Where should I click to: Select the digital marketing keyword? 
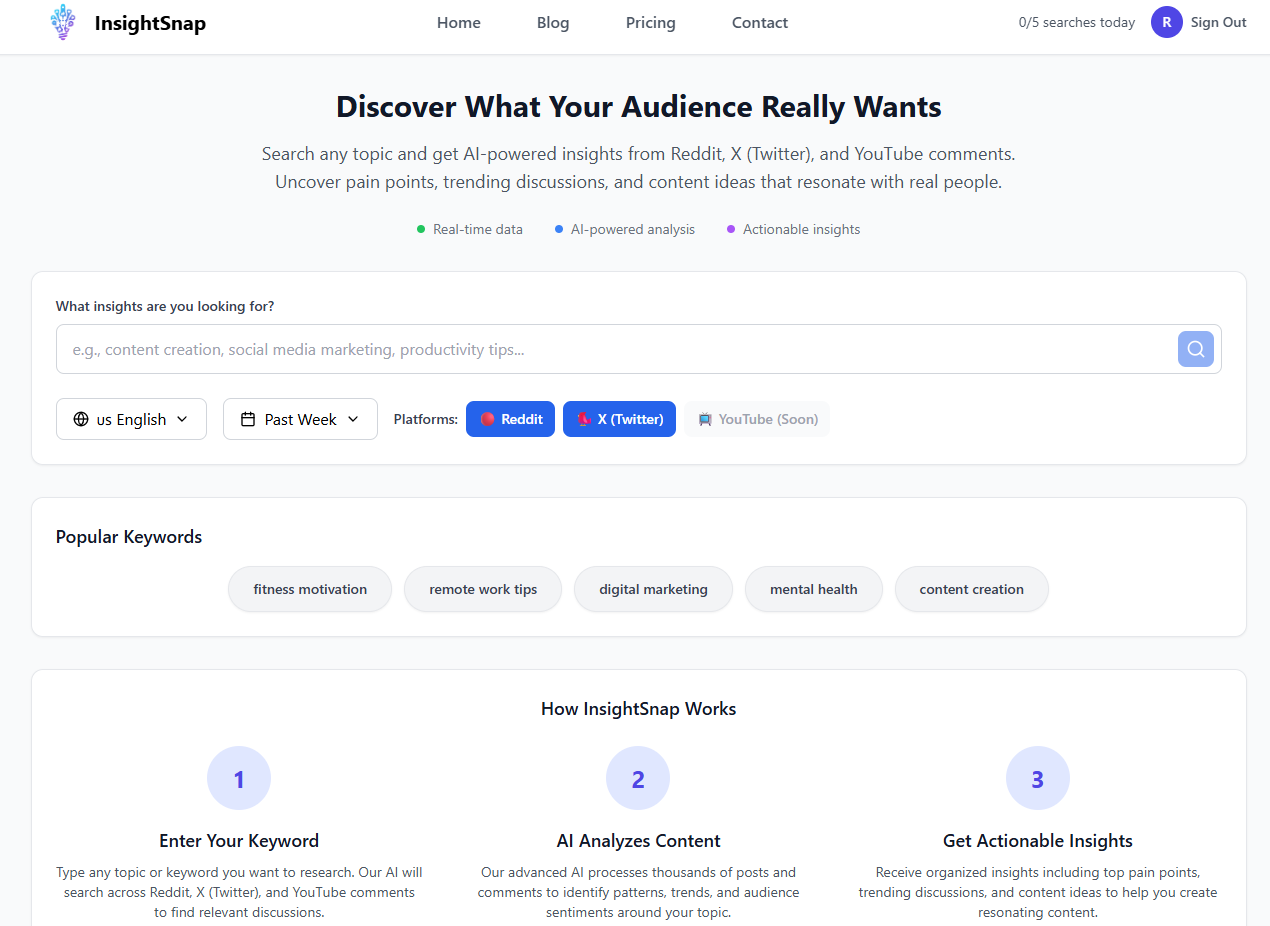653,589
